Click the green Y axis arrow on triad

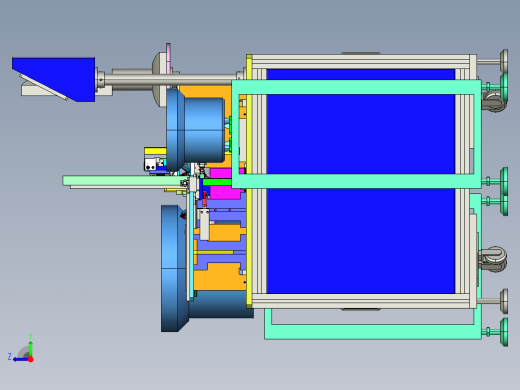click(x=30, y=348)
